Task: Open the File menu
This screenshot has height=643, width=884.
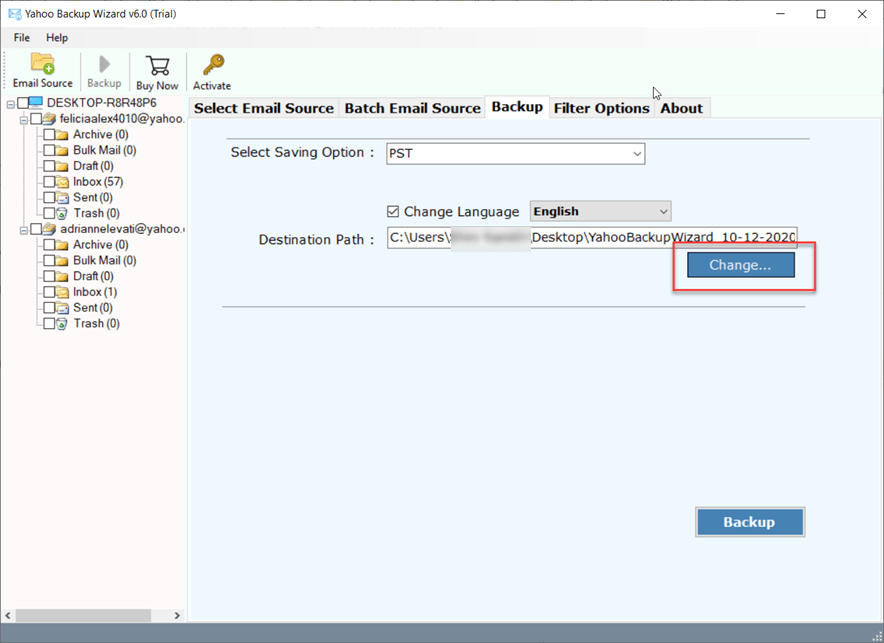Action: tap(21, 38)
